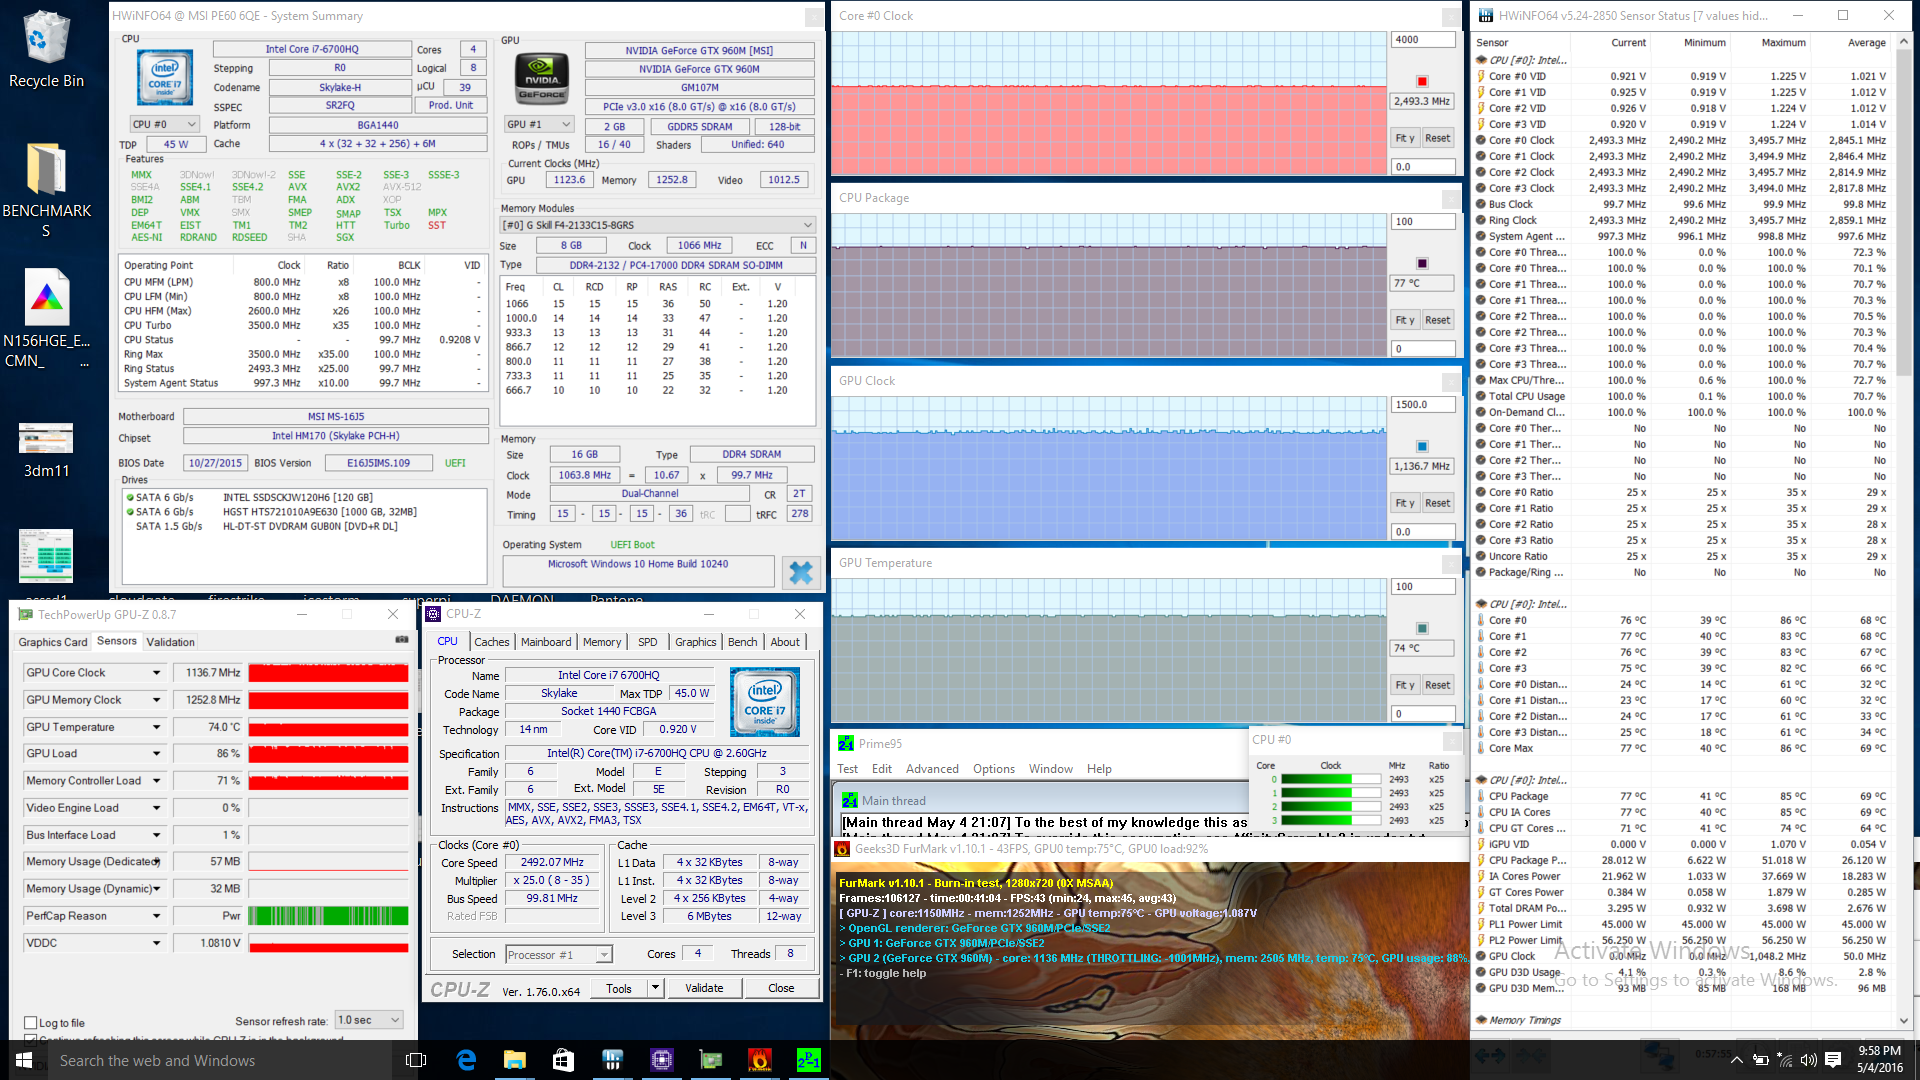Switch to Prime95 via taskbar icon
Viewport: 1920px width, 1080px height.
pos(808,1060)
